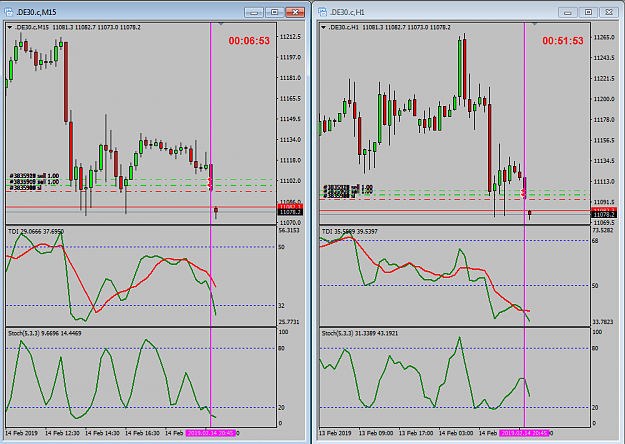Click the 00:51:53 candle timer in H1 chart
Image resolution: width=625 pixels, height=444 pixels.
[563, 41]
